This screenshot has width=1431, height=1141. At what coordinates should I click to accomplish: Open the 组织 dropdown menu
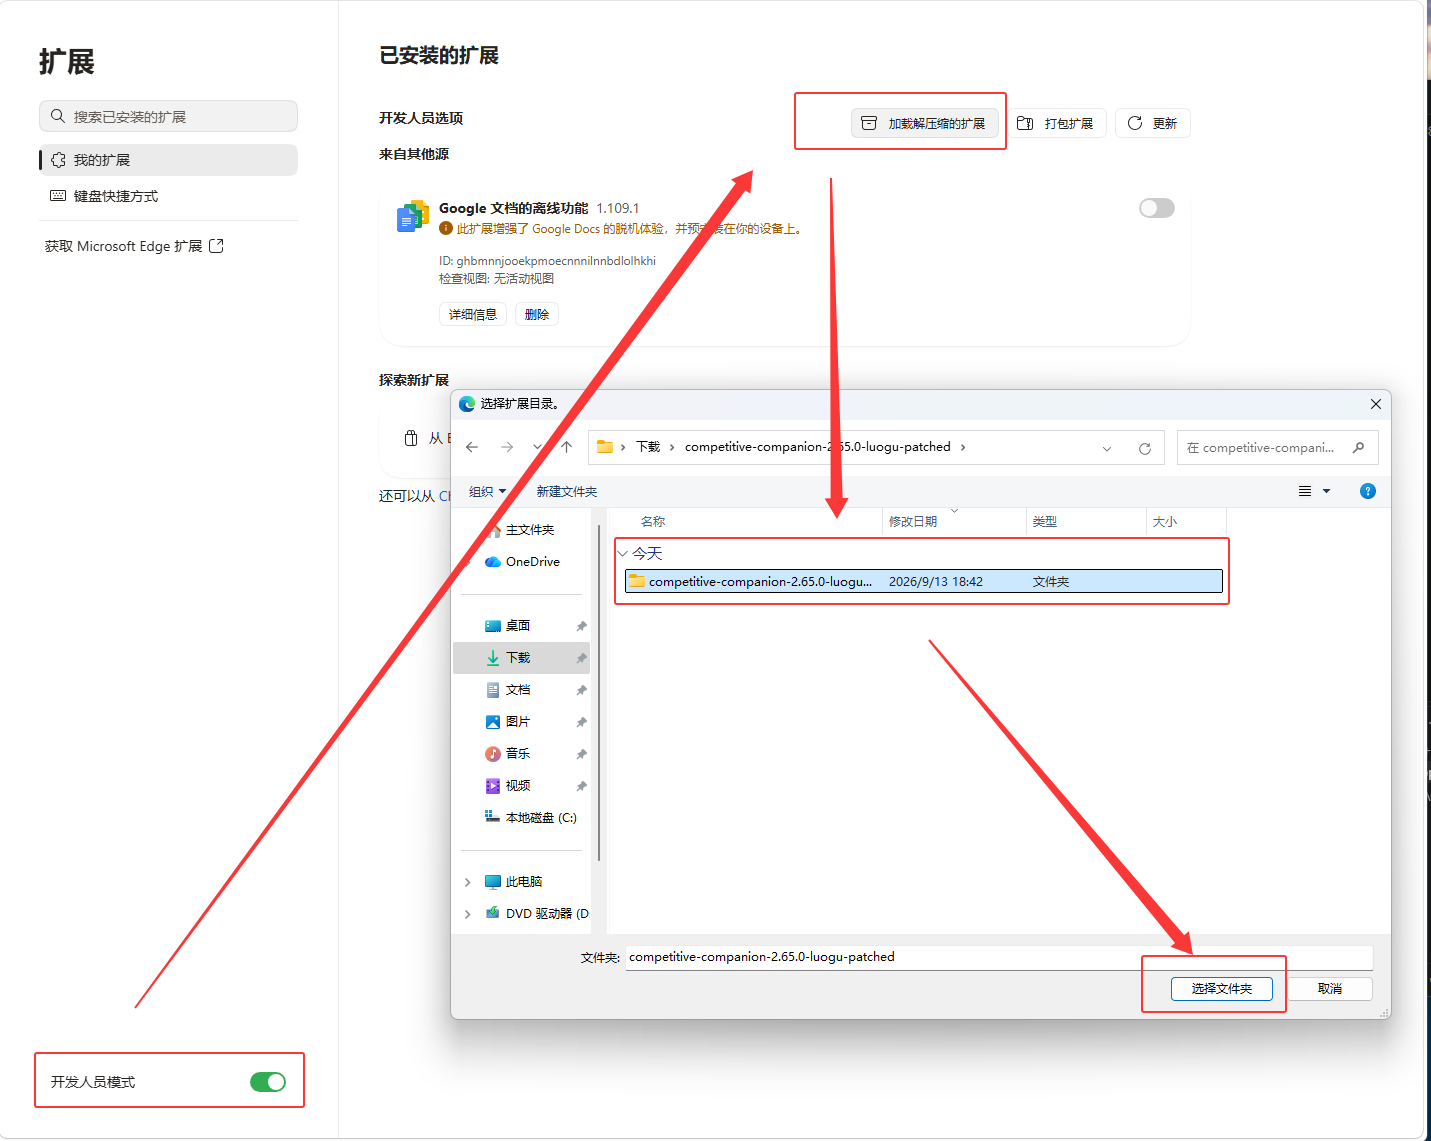coord(488,491)
